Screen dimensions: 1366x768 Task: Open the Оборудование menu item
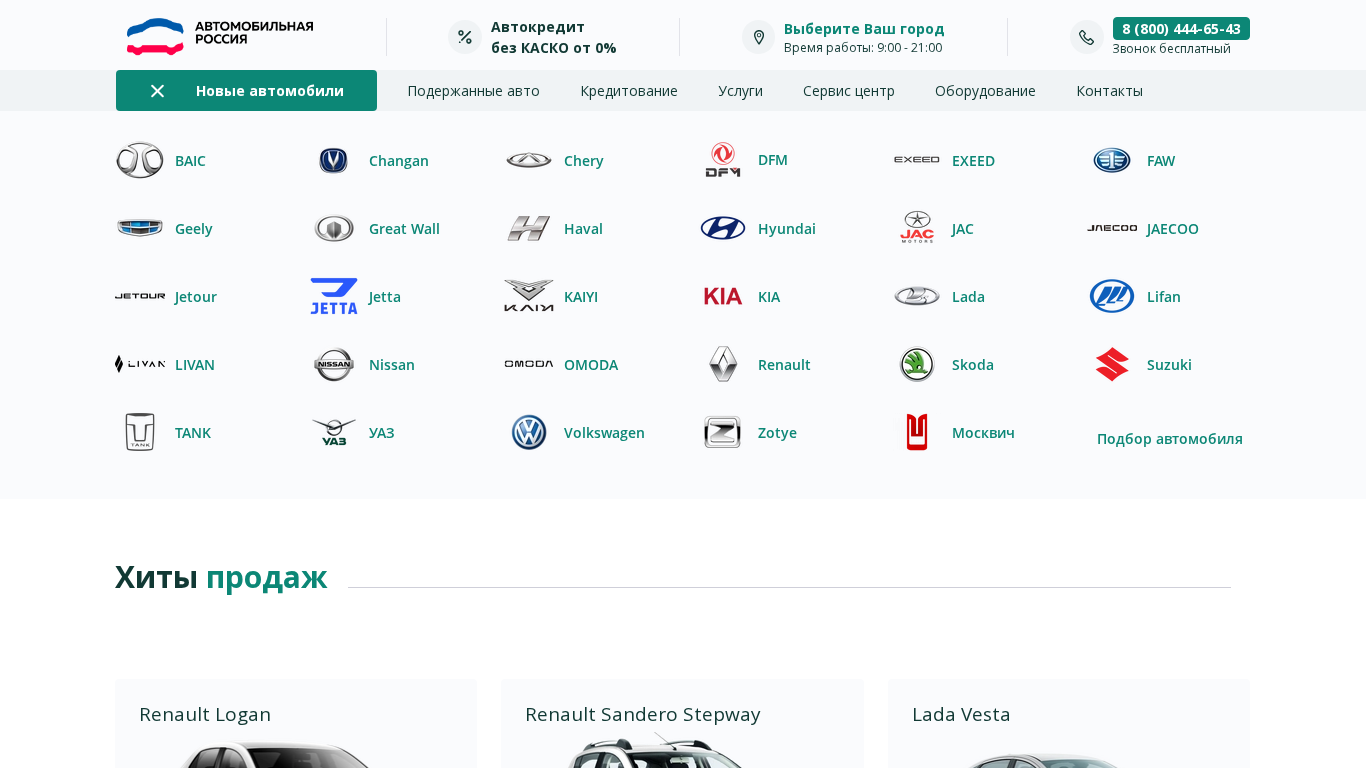point(986,91)
